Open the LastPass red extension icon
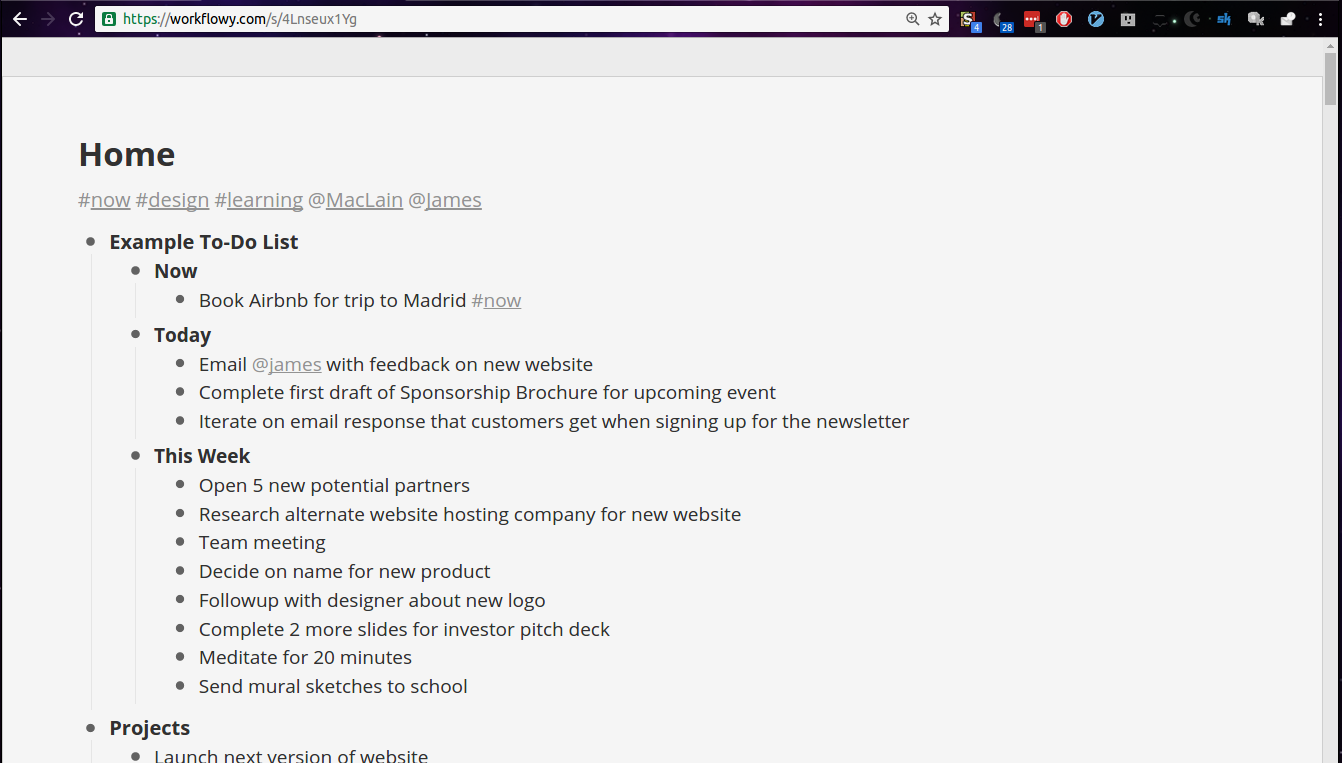 [x=1032, y=19]
